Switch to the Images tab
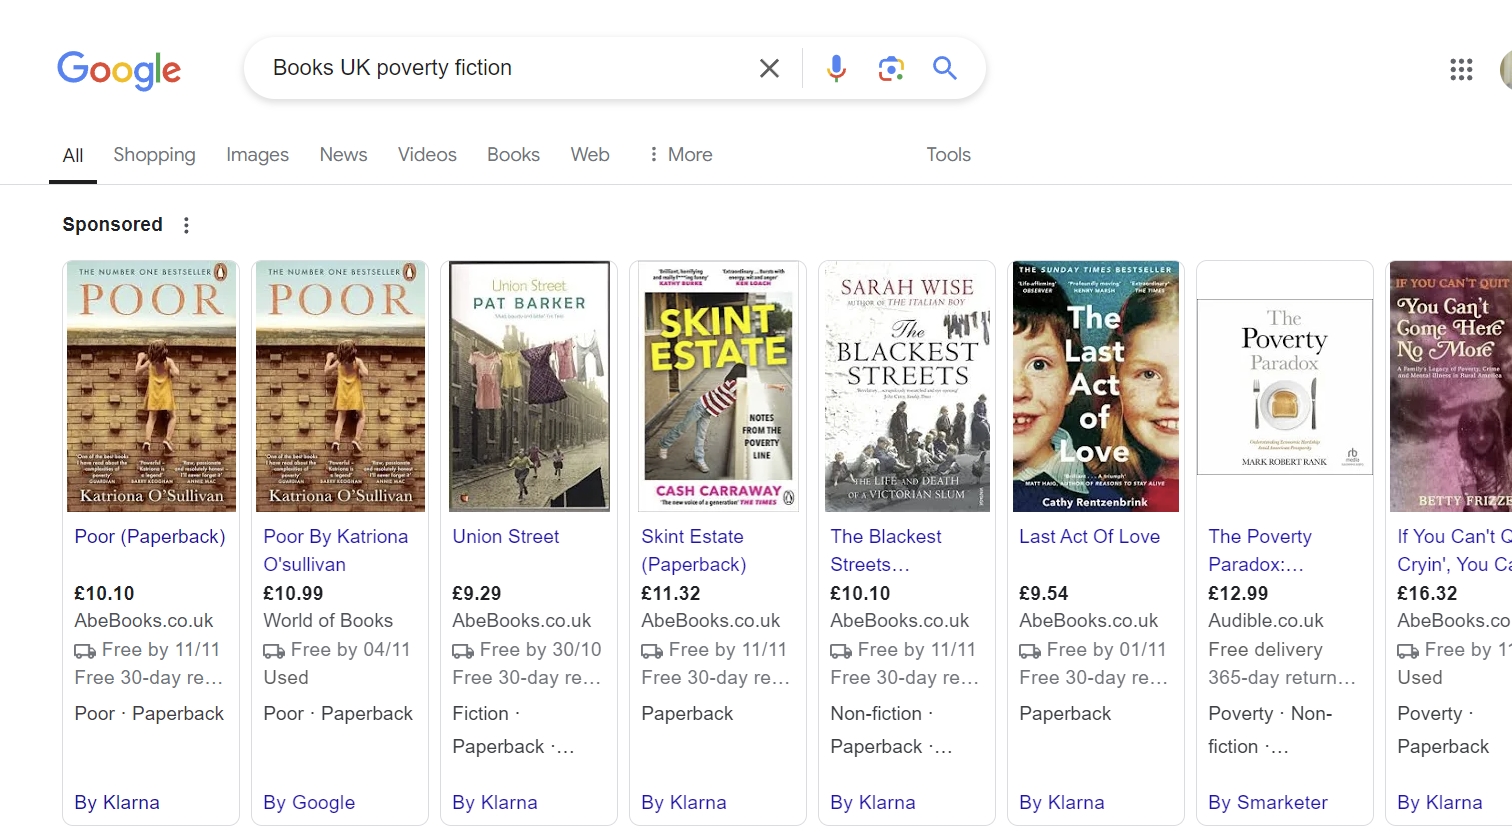1512x835 pixels. pos(257,155)
